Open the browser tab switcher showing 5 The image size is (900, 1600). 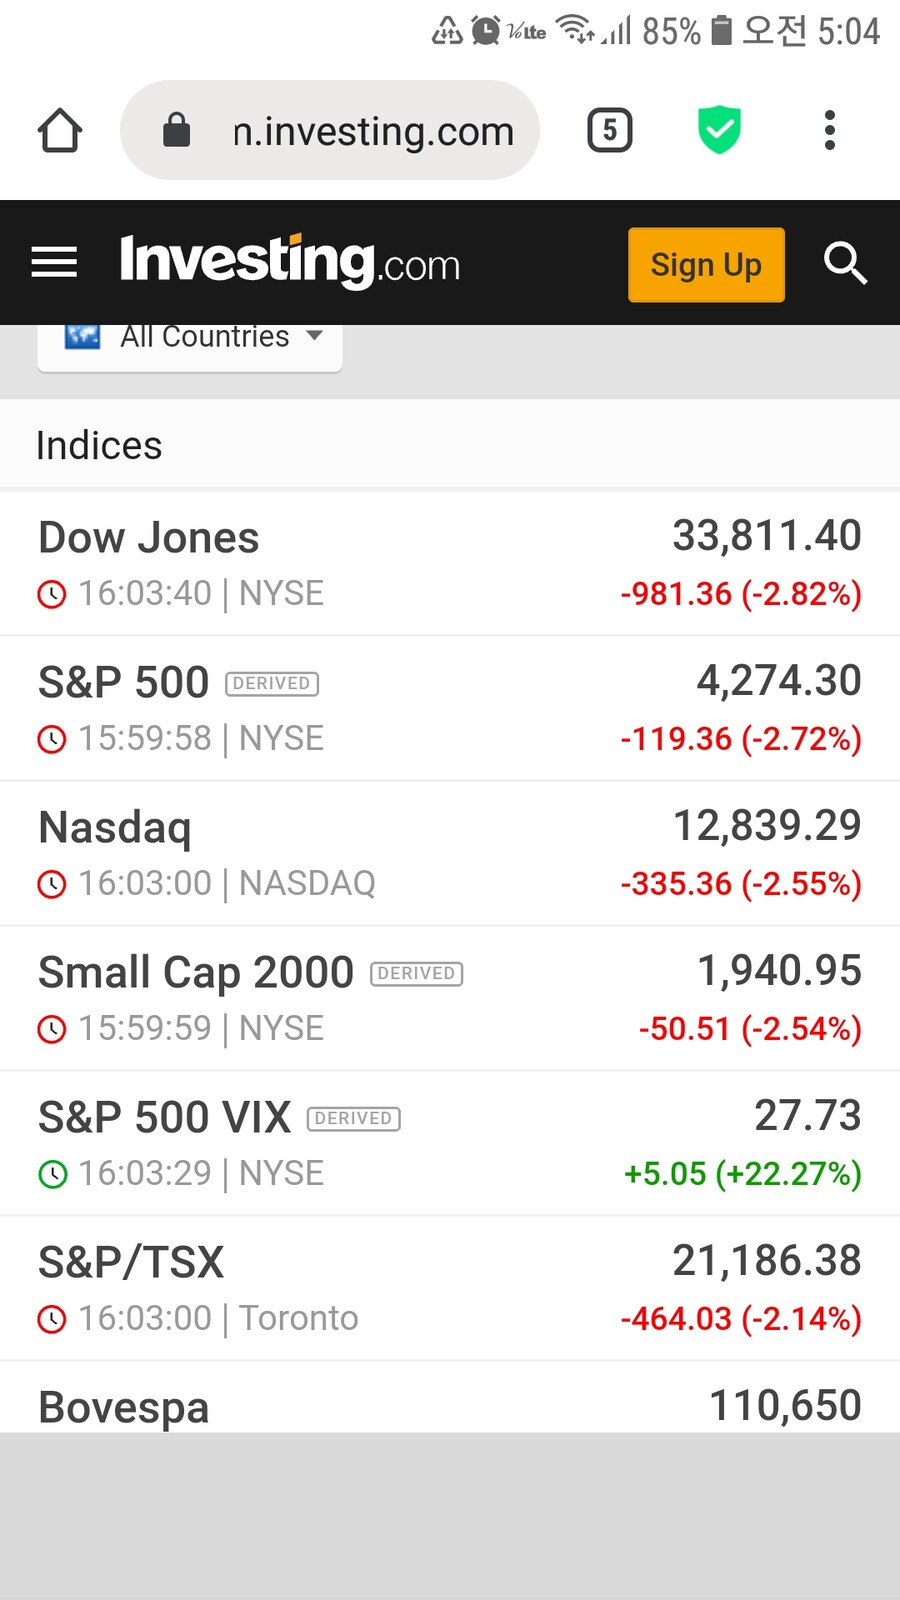[609, 131]
